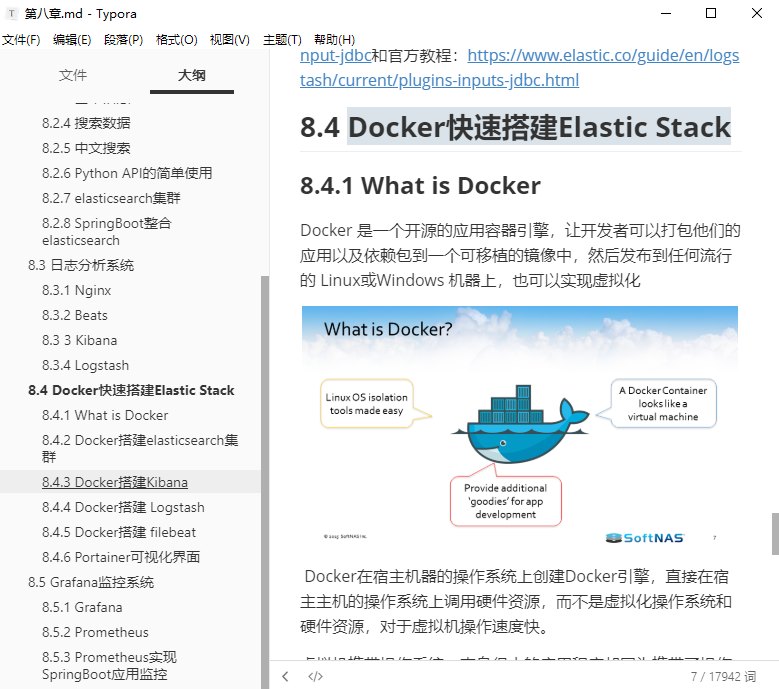779x689 pixels.
Task: Place cursor in 8.4 Docker快速搭建Elastic Stack heading
Action: pos(515,127)
